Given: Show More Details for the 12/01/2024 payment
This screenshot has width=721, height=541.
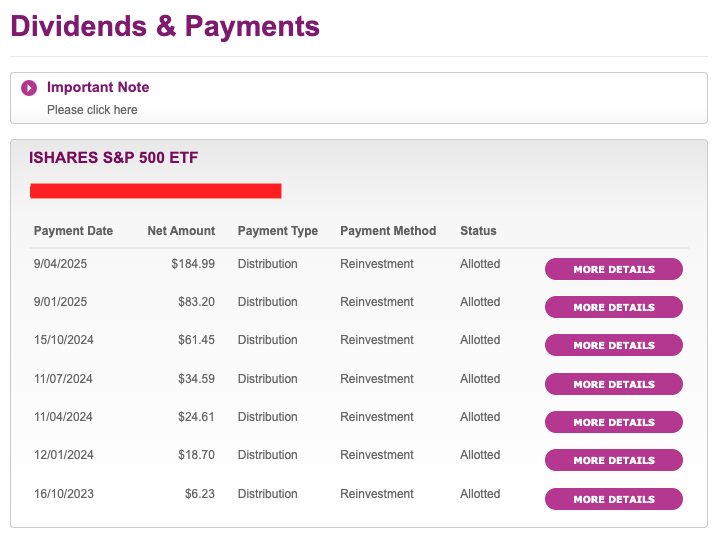Looking at the screenshot, I should tap(613, 460).
